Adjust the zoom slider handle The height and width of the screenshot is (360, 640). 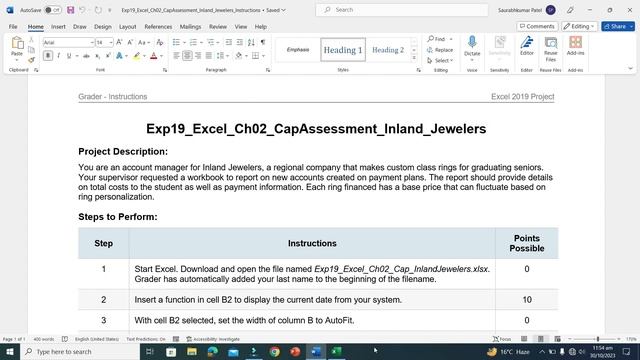coord(598,339)
